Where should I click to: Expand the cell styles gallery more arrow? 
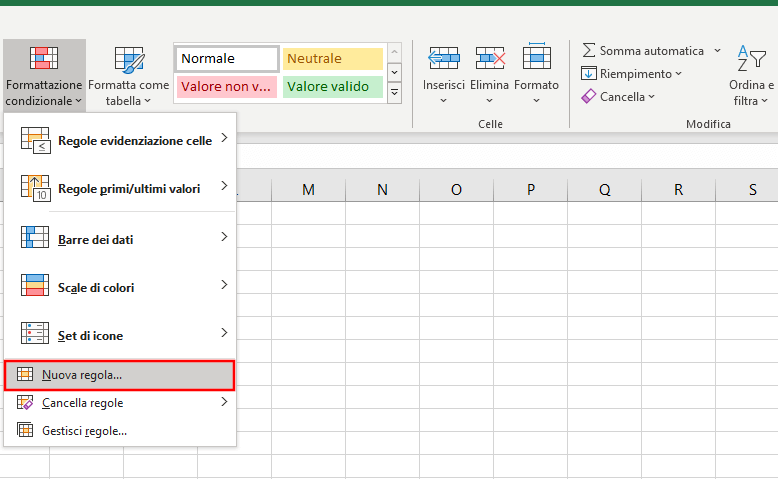(x=394, y=92)
